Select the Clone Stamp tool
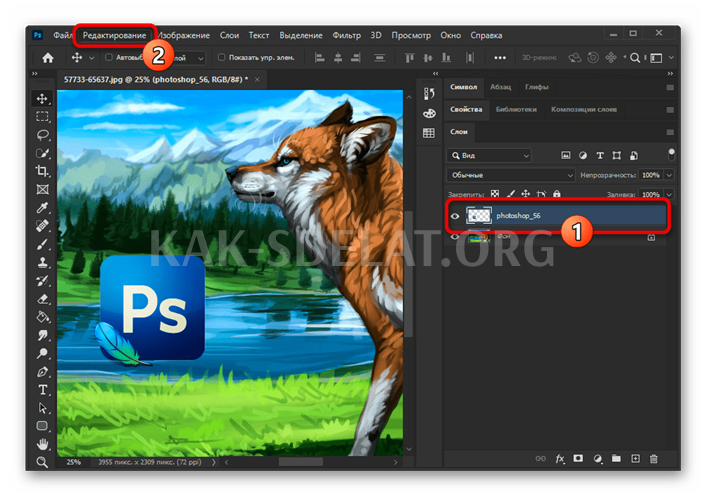Screen dimensions: 706x496 [42, 262]
